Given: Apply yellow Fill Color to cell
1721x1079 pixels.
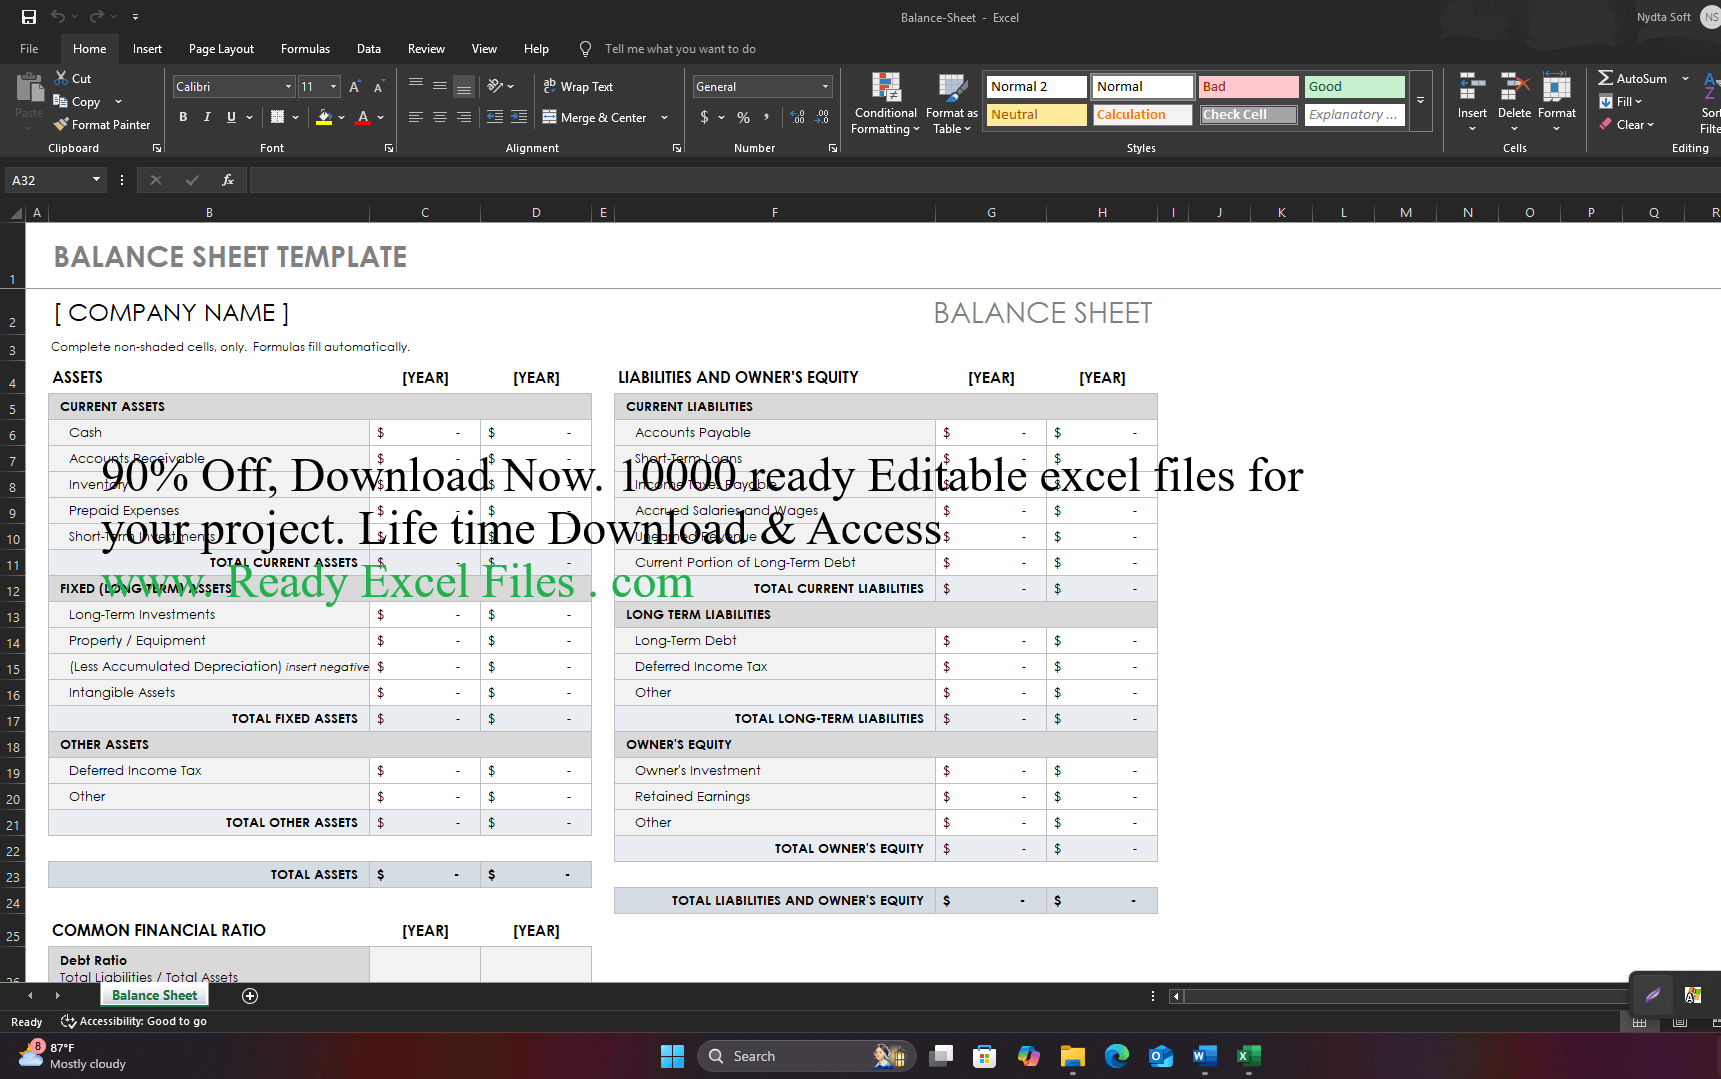Looking at the screenshot, I should point(324,117).
